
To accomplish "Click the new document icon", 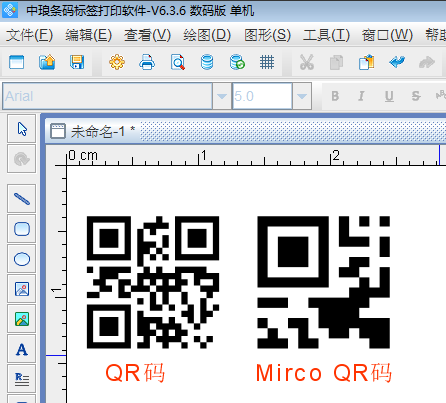I will (x=17, y=62).
